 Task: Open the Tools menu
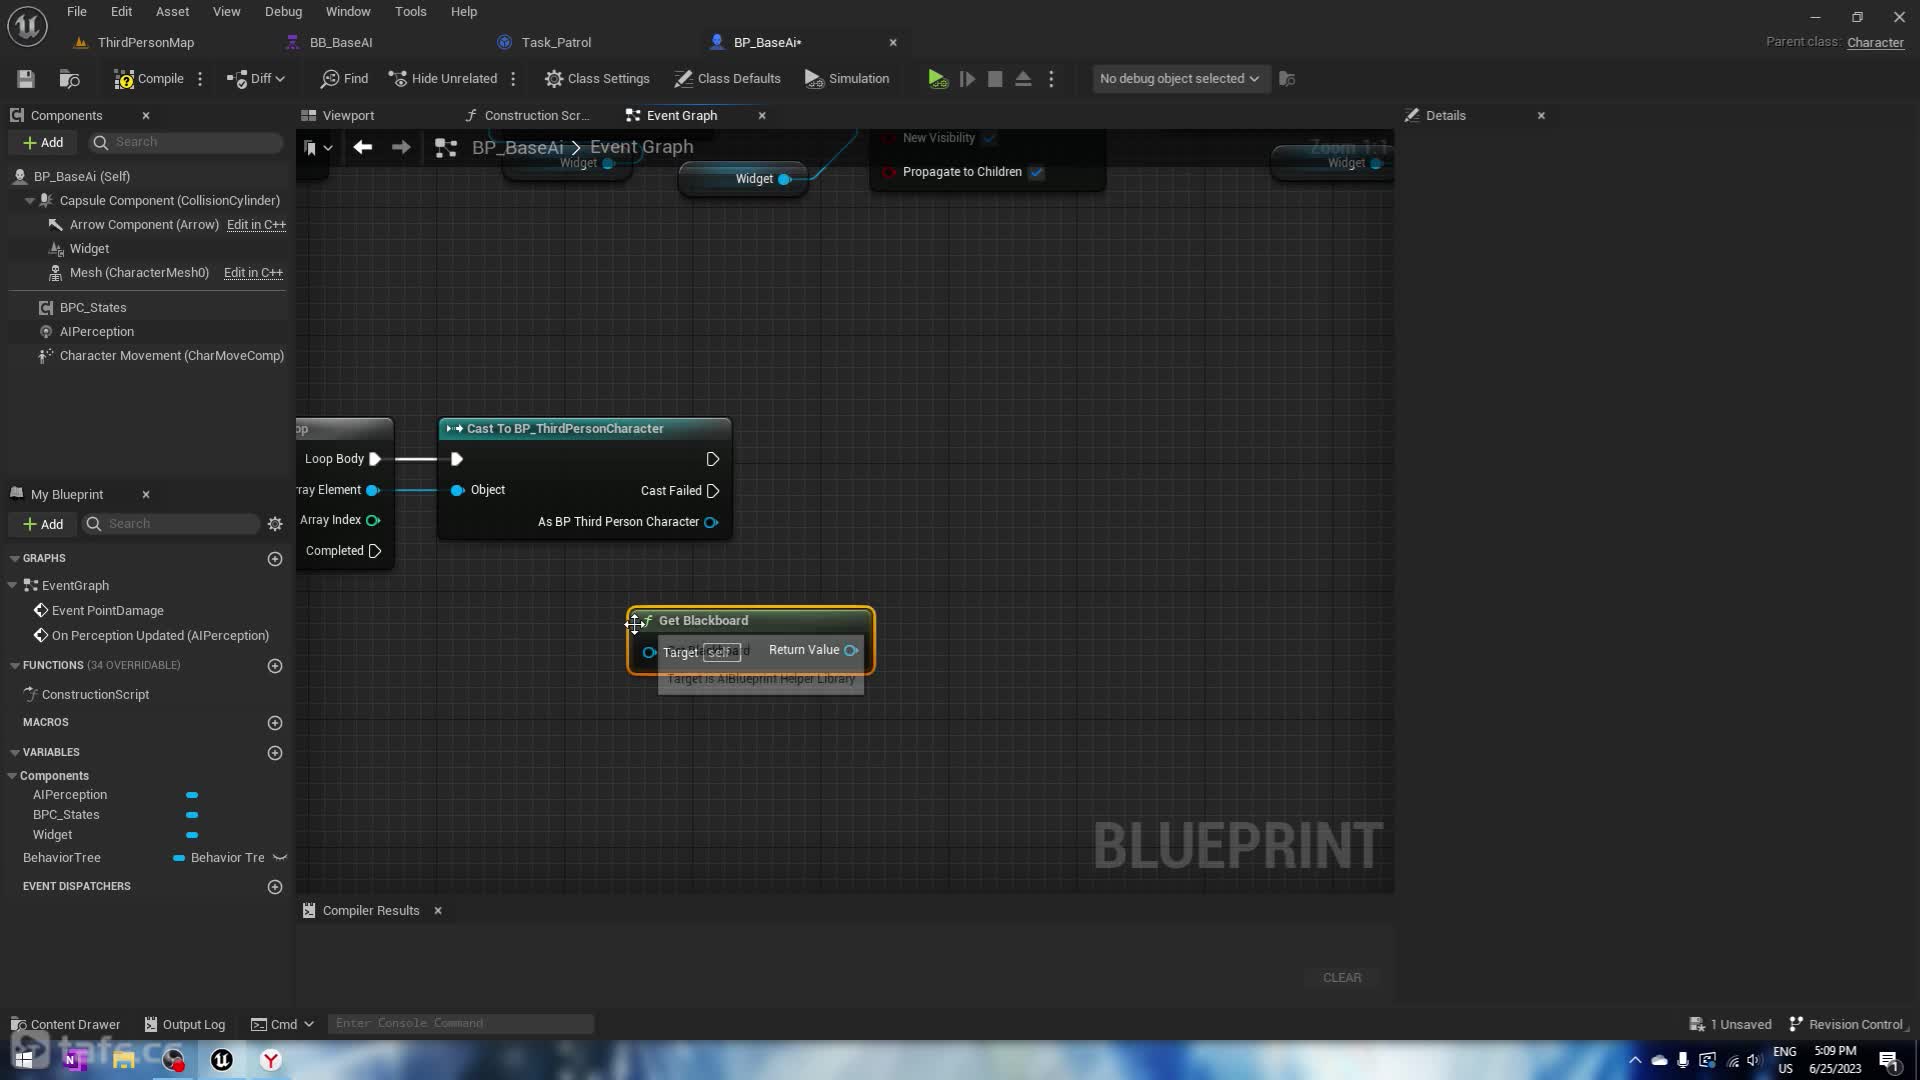click(x=410, y=12)
